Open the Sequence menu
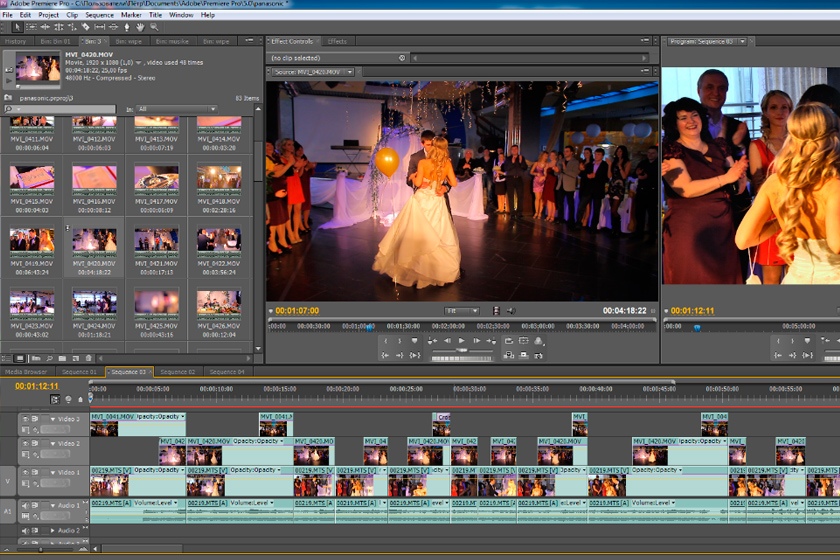840x560 pixels. pyautogui.click(x=99, y=15)
